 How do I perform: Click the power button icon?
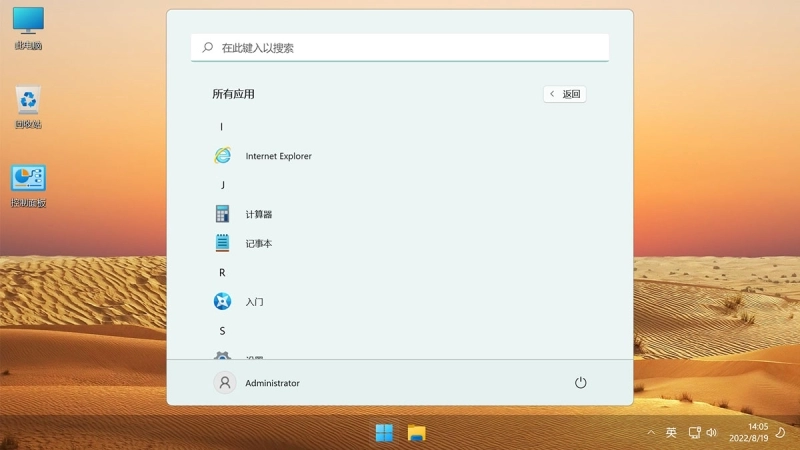pos(580,383)
